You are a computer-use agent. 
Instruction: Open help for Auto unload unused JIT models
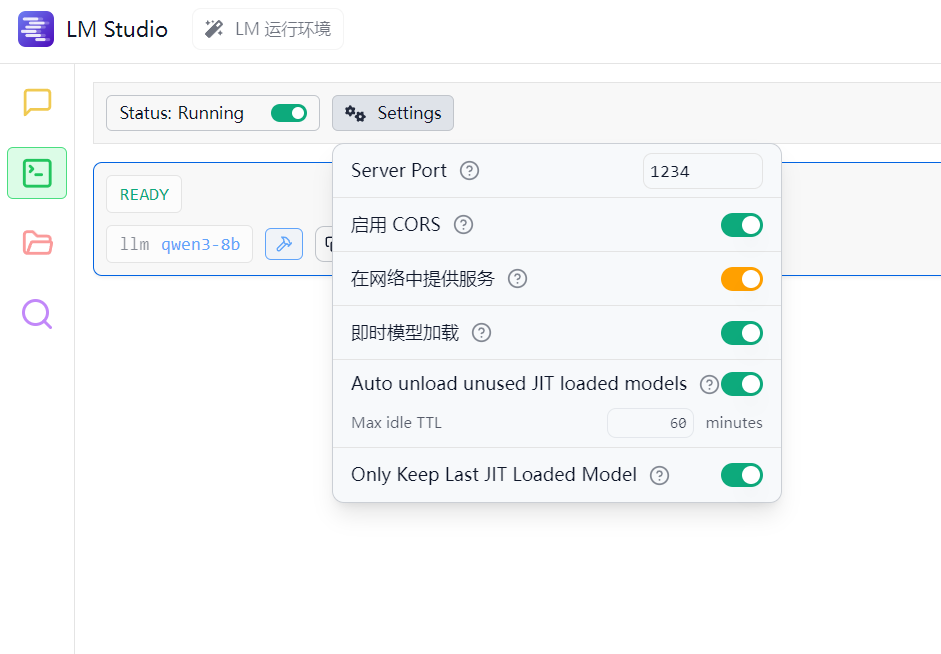(709, 384)
